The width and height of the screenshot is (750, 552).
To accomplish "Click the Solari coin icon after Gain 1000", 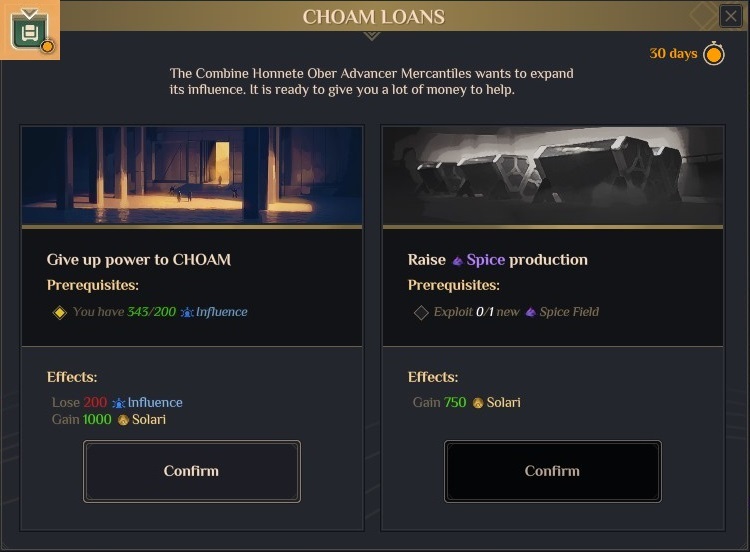I will [123, 420].
